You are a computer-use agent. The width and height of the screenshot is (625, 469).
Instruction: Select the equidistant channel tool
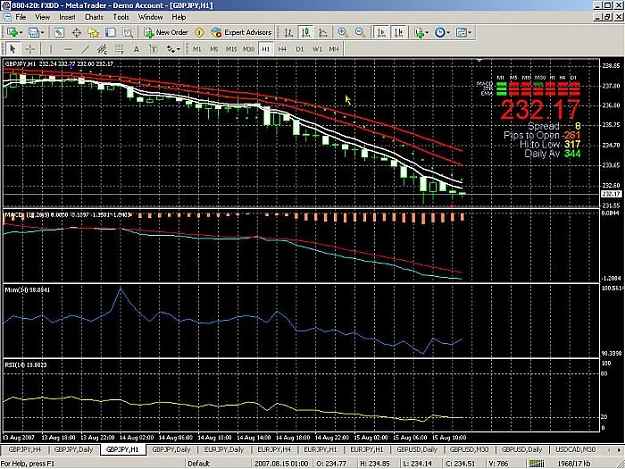coord(102,49)
